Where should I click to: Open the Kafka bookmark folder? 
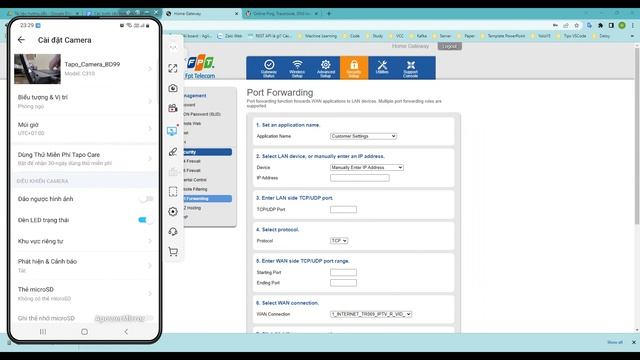click(419, 36)
